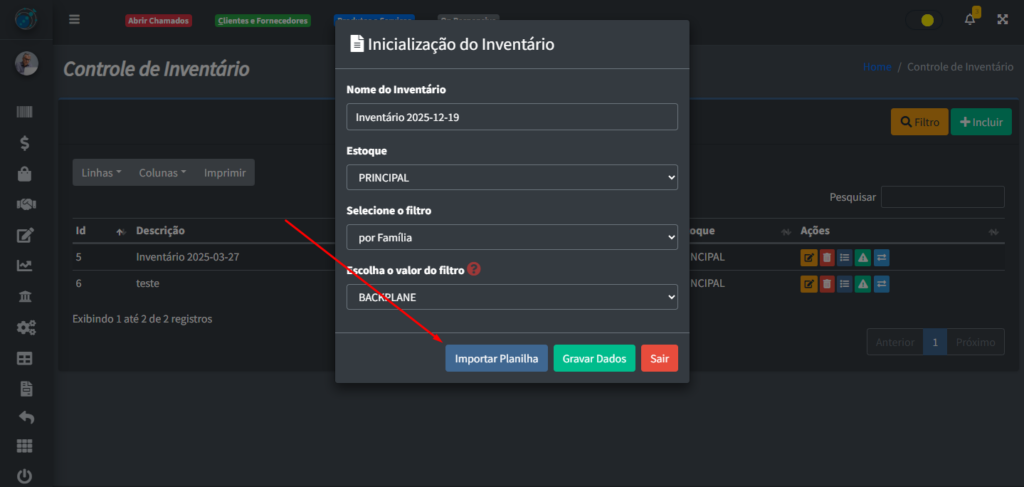1024x487 pixels.
Task: Open the Estoque dropdown showing PRINCIPAL
Action: pos(512,177)
